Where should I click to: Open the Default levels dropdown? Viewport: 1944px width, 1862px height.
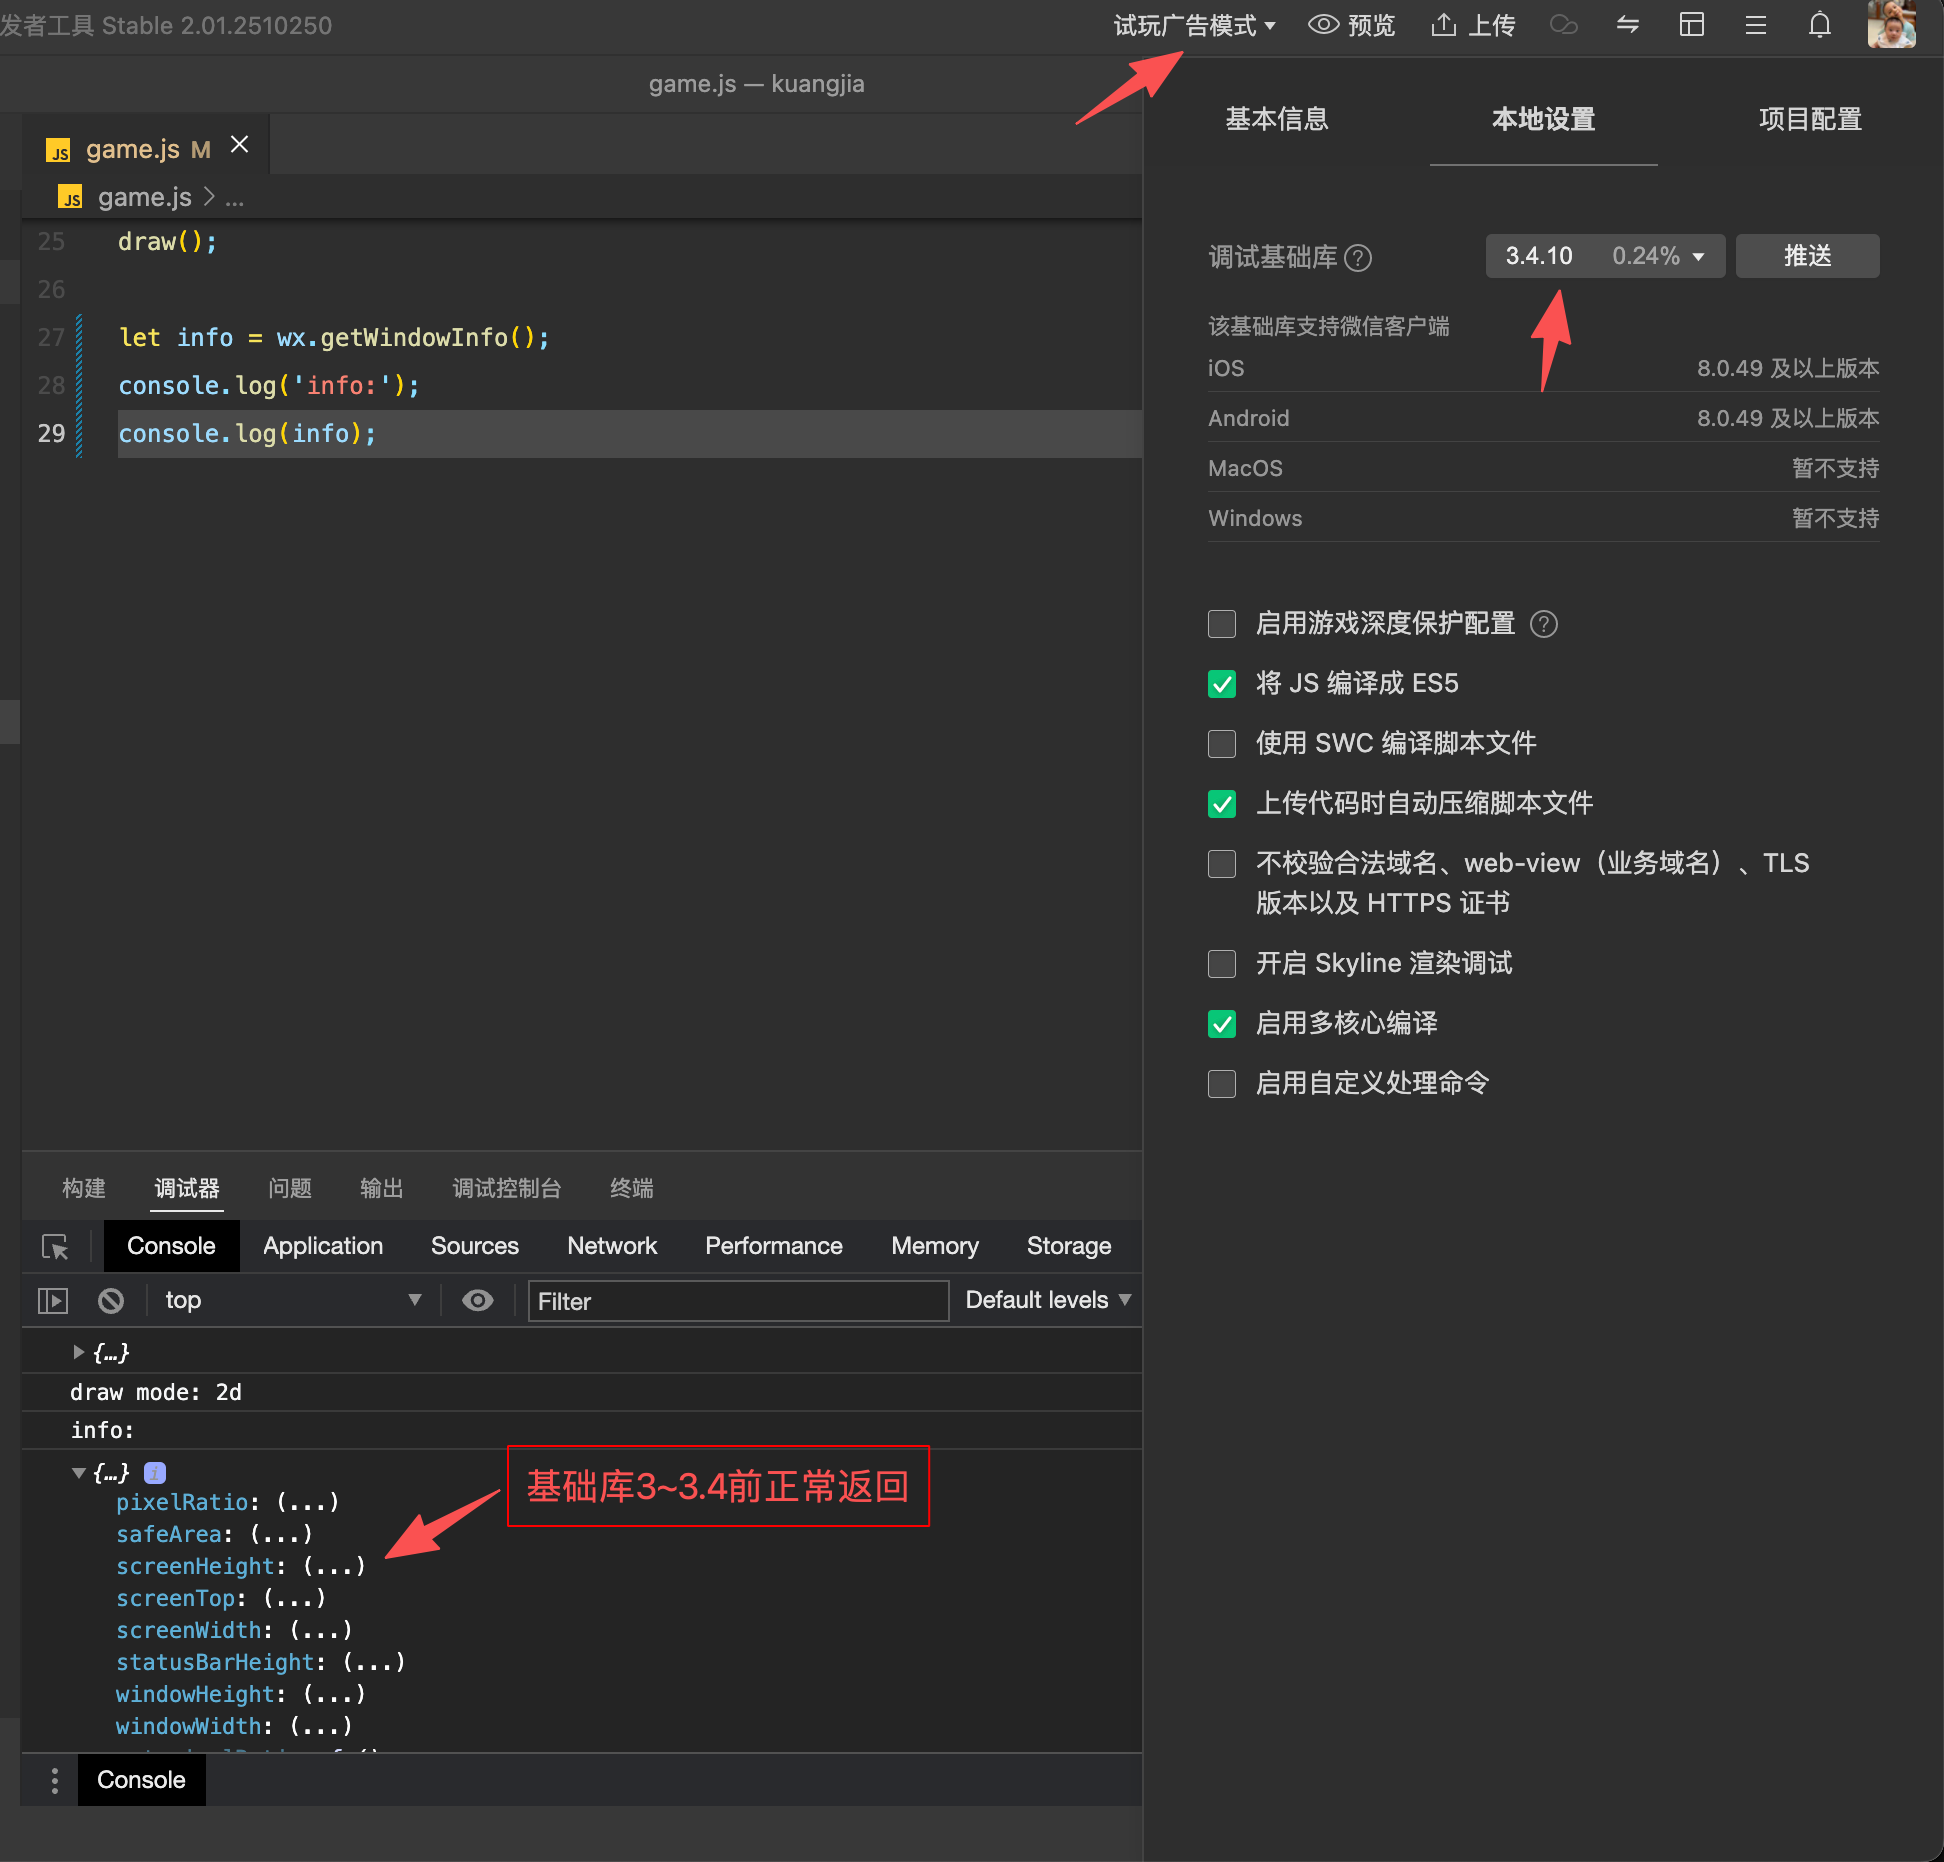(x=1047, y=1300)
